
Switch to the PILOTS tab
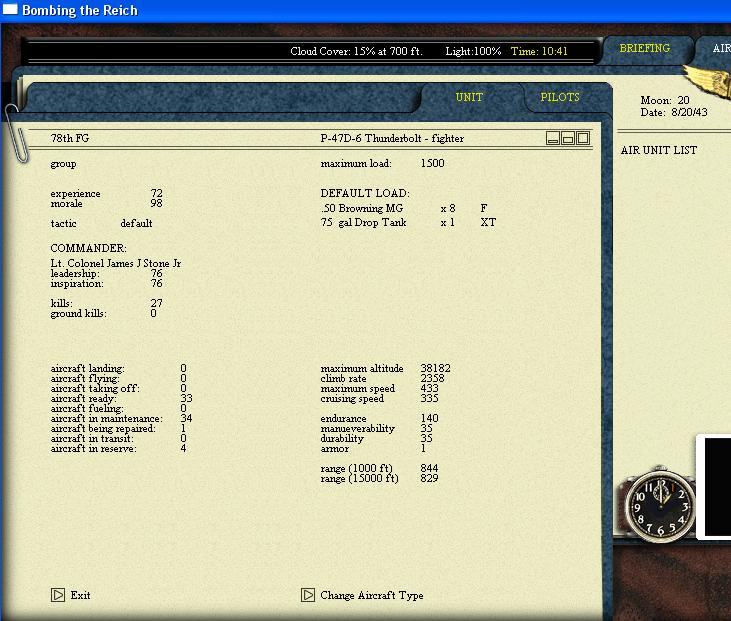(559, 97)
